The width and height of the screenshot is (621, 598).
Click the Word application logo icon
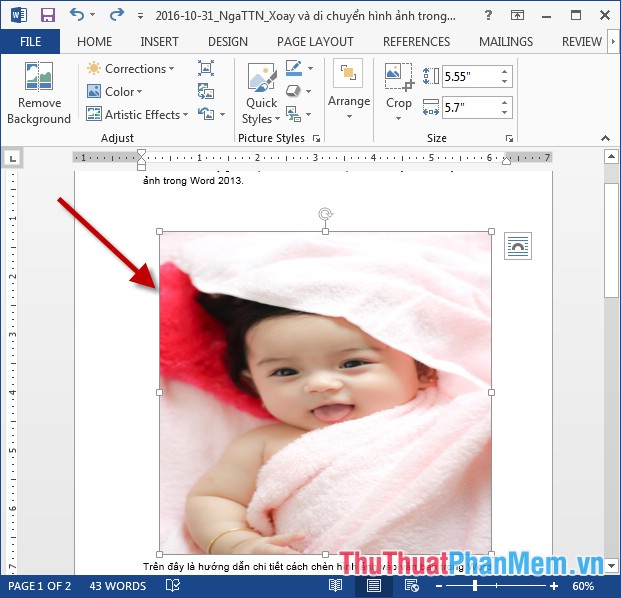click(x=19, y=16)
